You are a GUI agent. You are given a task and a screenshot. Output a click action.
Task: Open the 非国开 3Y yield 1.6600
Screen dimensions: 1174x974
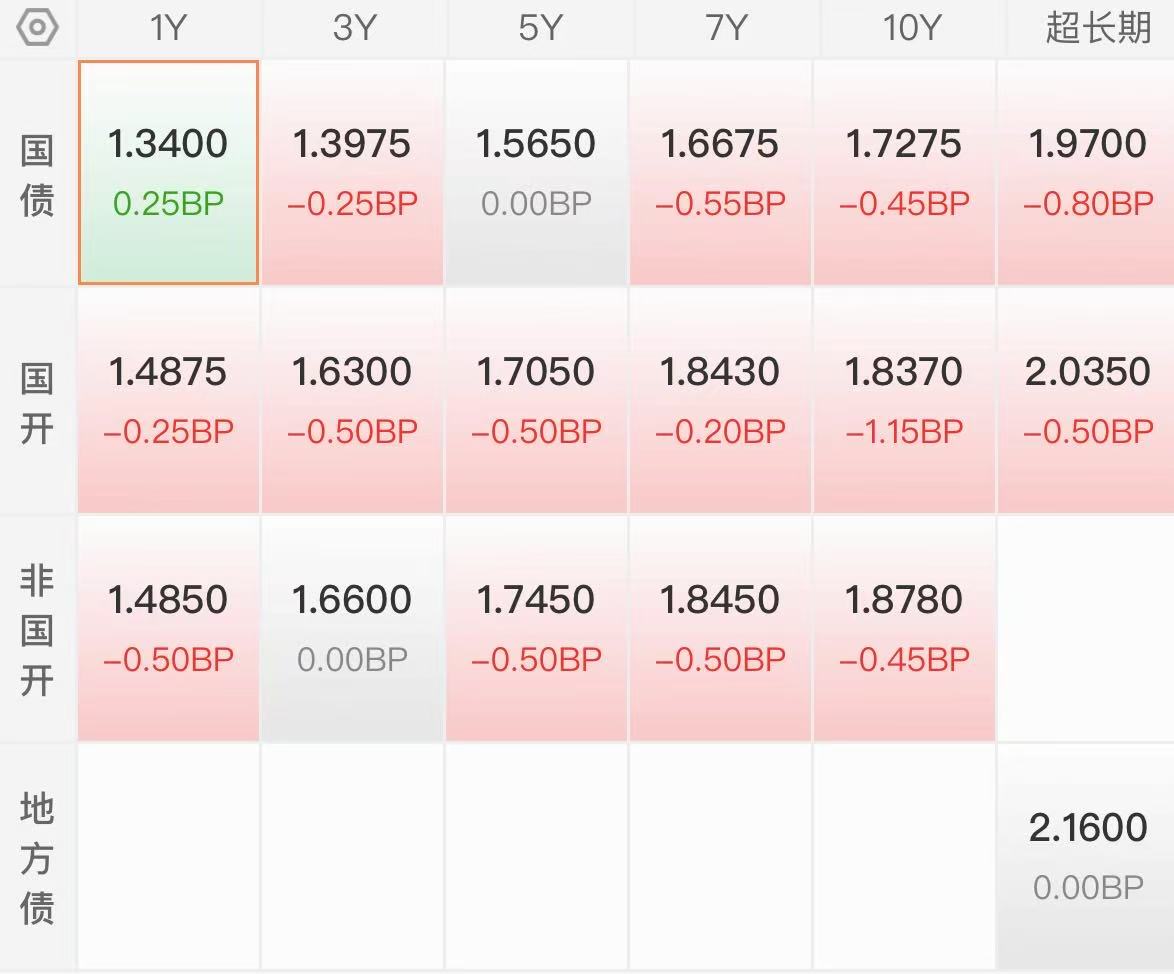pyautogui.click(x=353, y=629)
